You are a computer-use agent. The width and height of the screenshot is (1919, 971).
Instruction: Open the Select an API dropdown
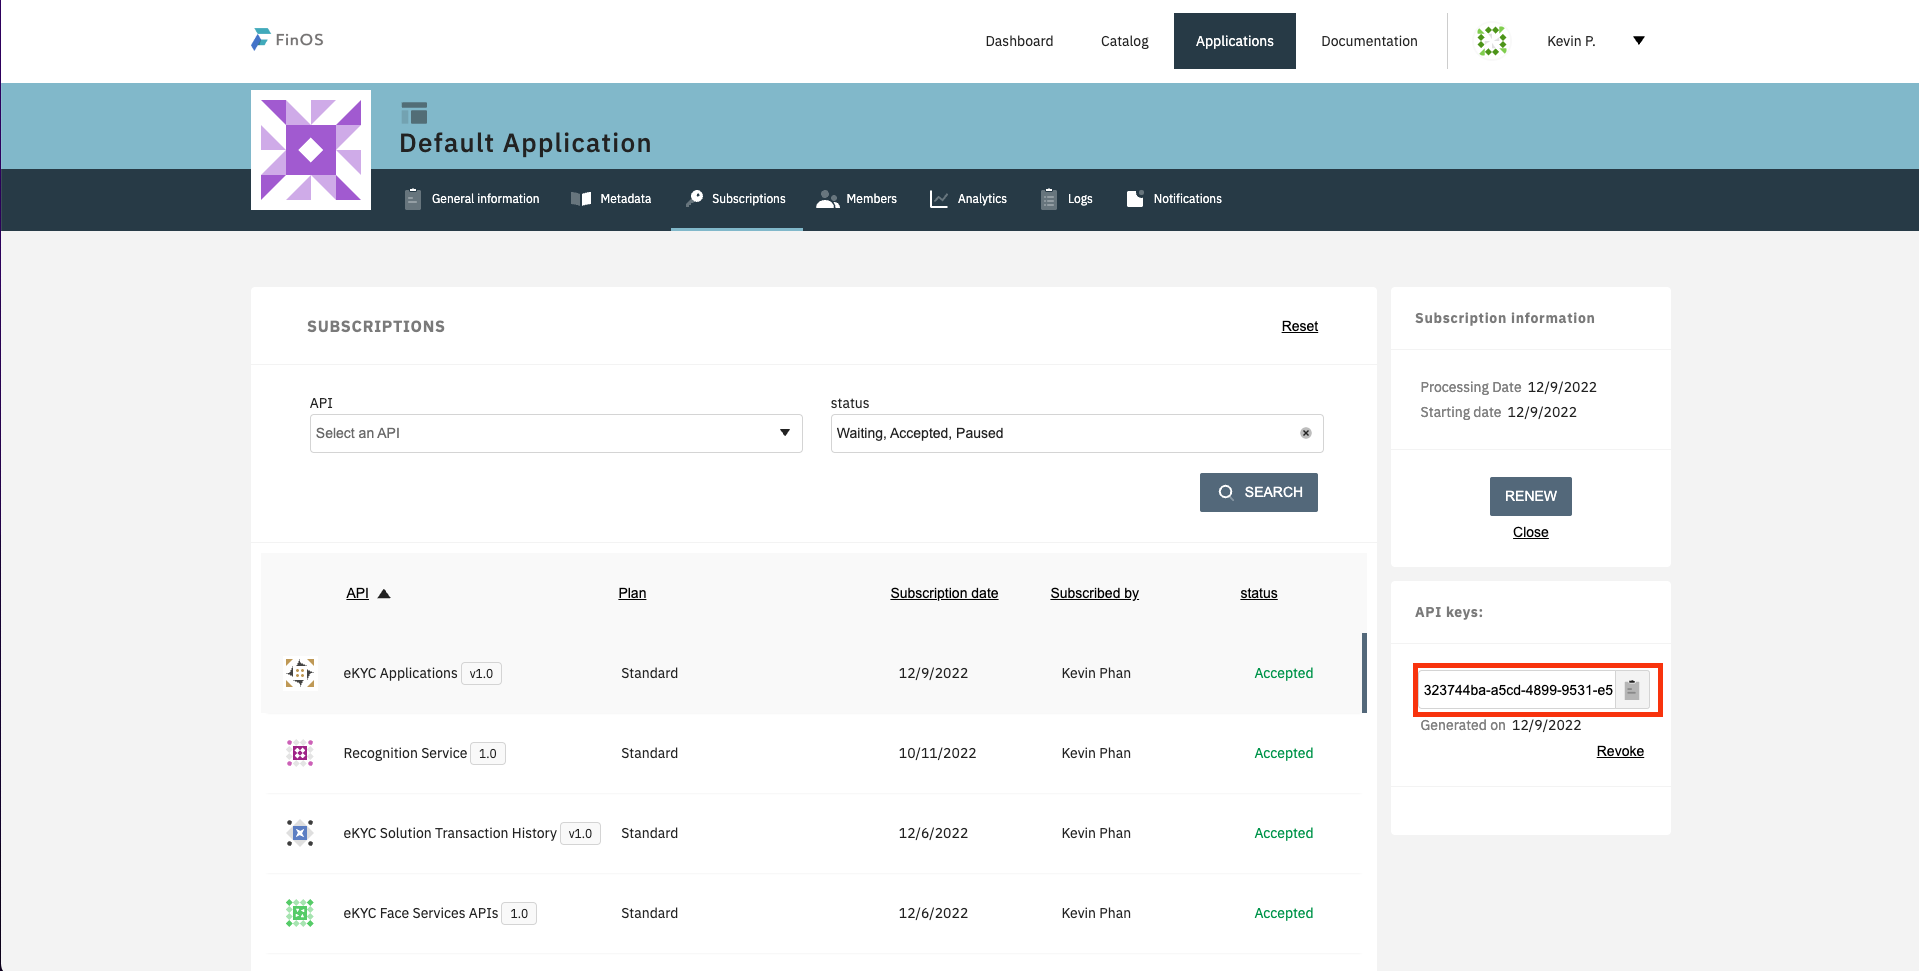(555, 433)
